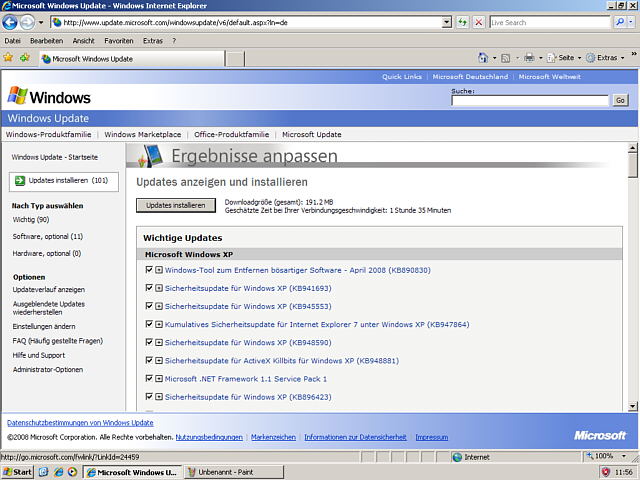640x480 pixels.
Task: Expand details for KB948590 update
Action: 159,342
